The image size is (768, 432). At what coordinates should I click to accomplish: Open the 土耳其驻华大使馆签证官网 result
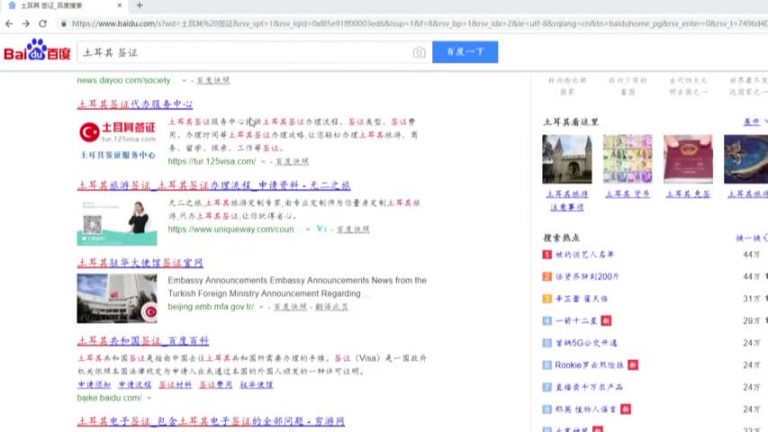click(140, 263)
